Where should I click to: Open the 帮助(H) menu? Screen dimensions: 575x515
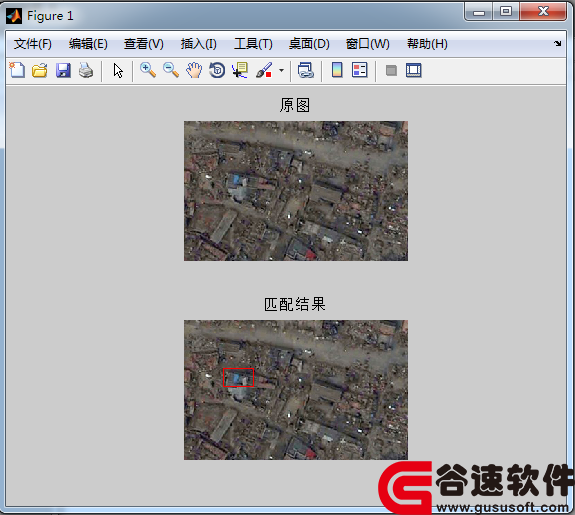[x=427, y=44]
